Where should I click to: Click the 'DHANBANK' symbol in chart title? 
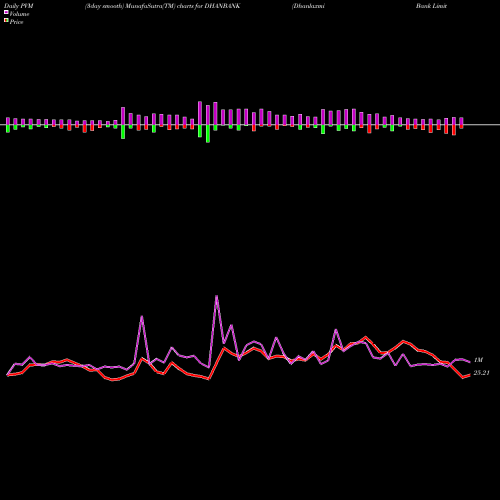point(222,6)
